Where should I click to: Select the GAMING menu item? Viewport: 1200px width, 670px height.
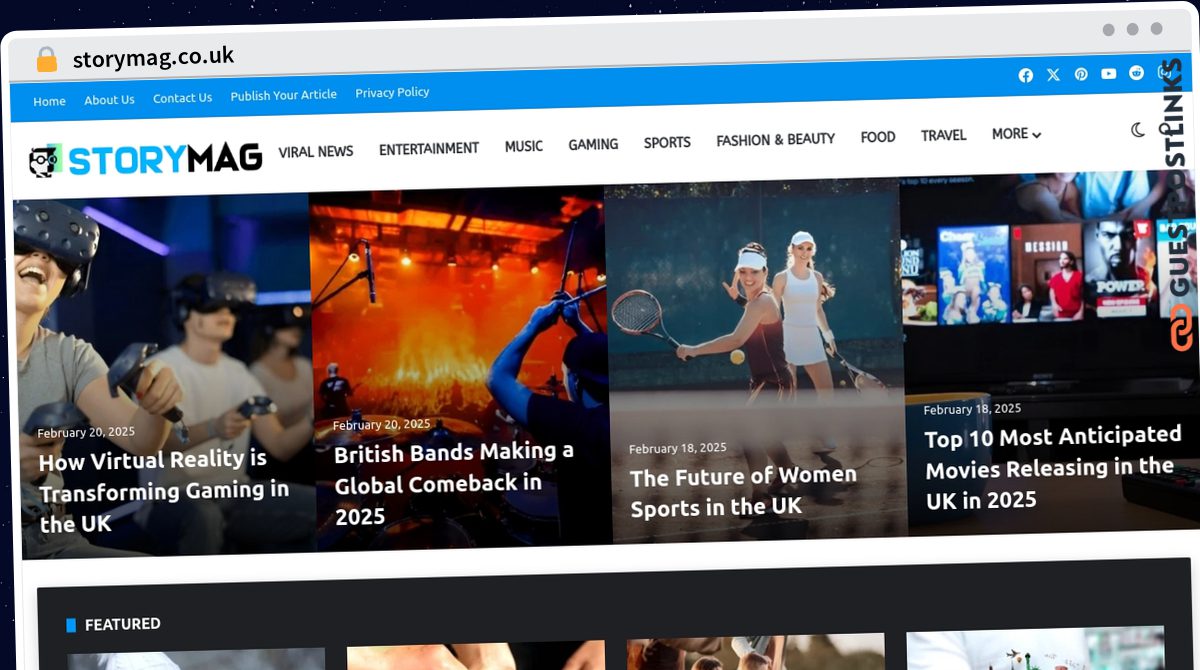(x=593, y=144)
